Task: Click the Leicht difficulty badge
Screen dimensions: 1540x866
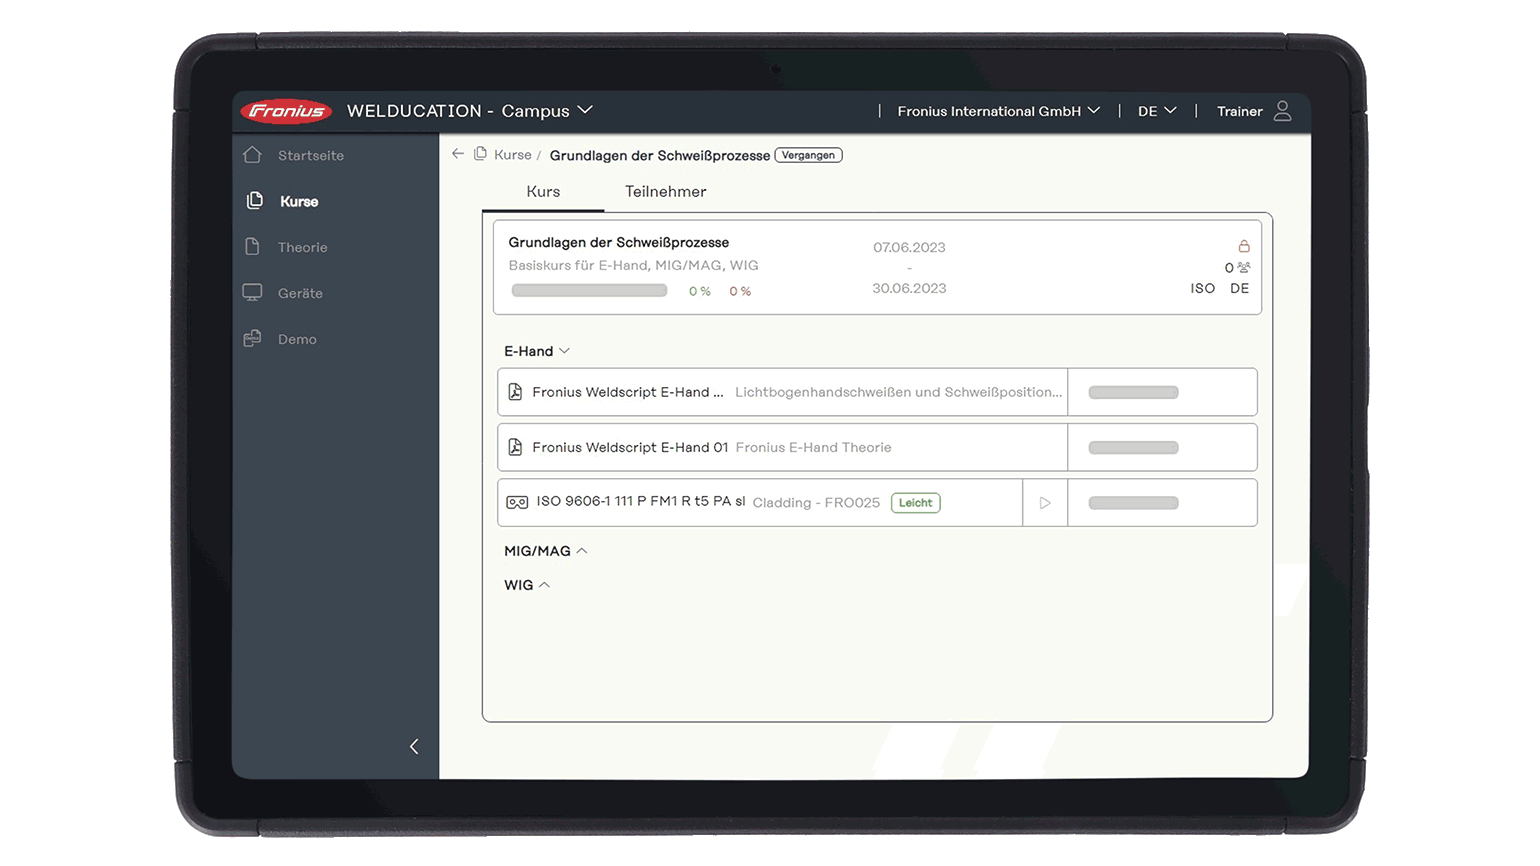Action: point(915,503)
